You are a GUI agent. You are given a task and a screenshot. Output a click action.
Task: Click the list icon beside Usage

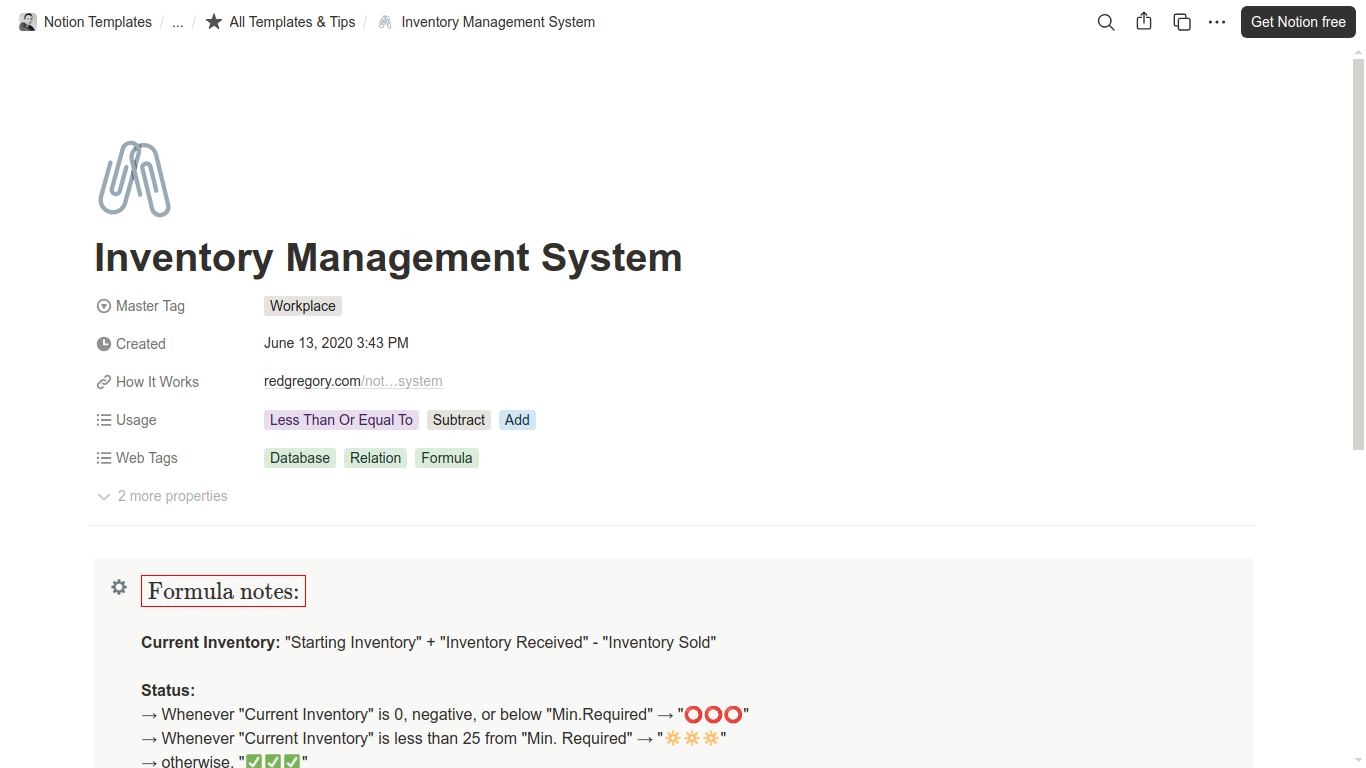pyautogui.click(x=104, y=420)
